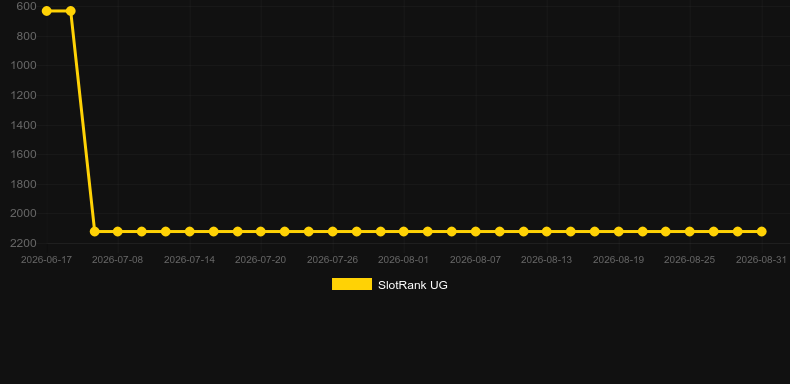Click the 2200 y-axis value
The image size is (790, 384).
(24, 243)
